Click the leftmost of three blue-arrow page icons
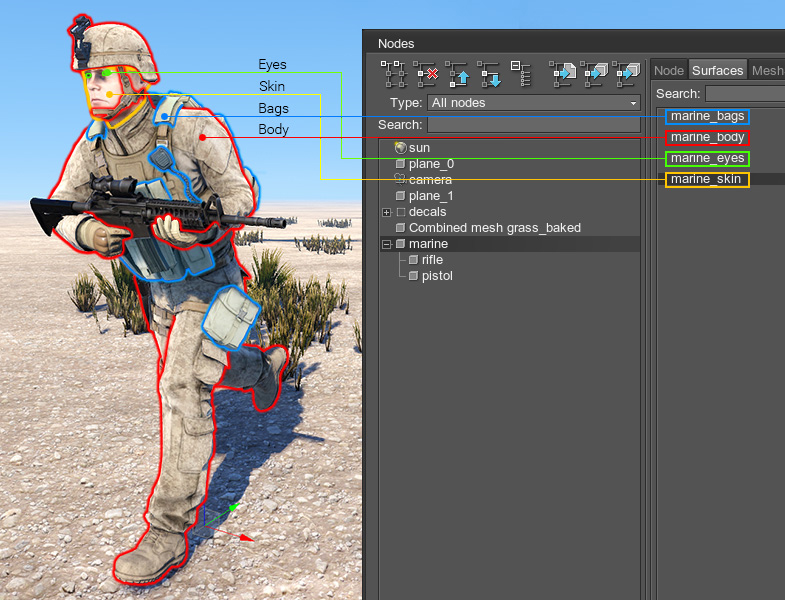This screenshot has width=785, height=600. (x=563, y=72)
